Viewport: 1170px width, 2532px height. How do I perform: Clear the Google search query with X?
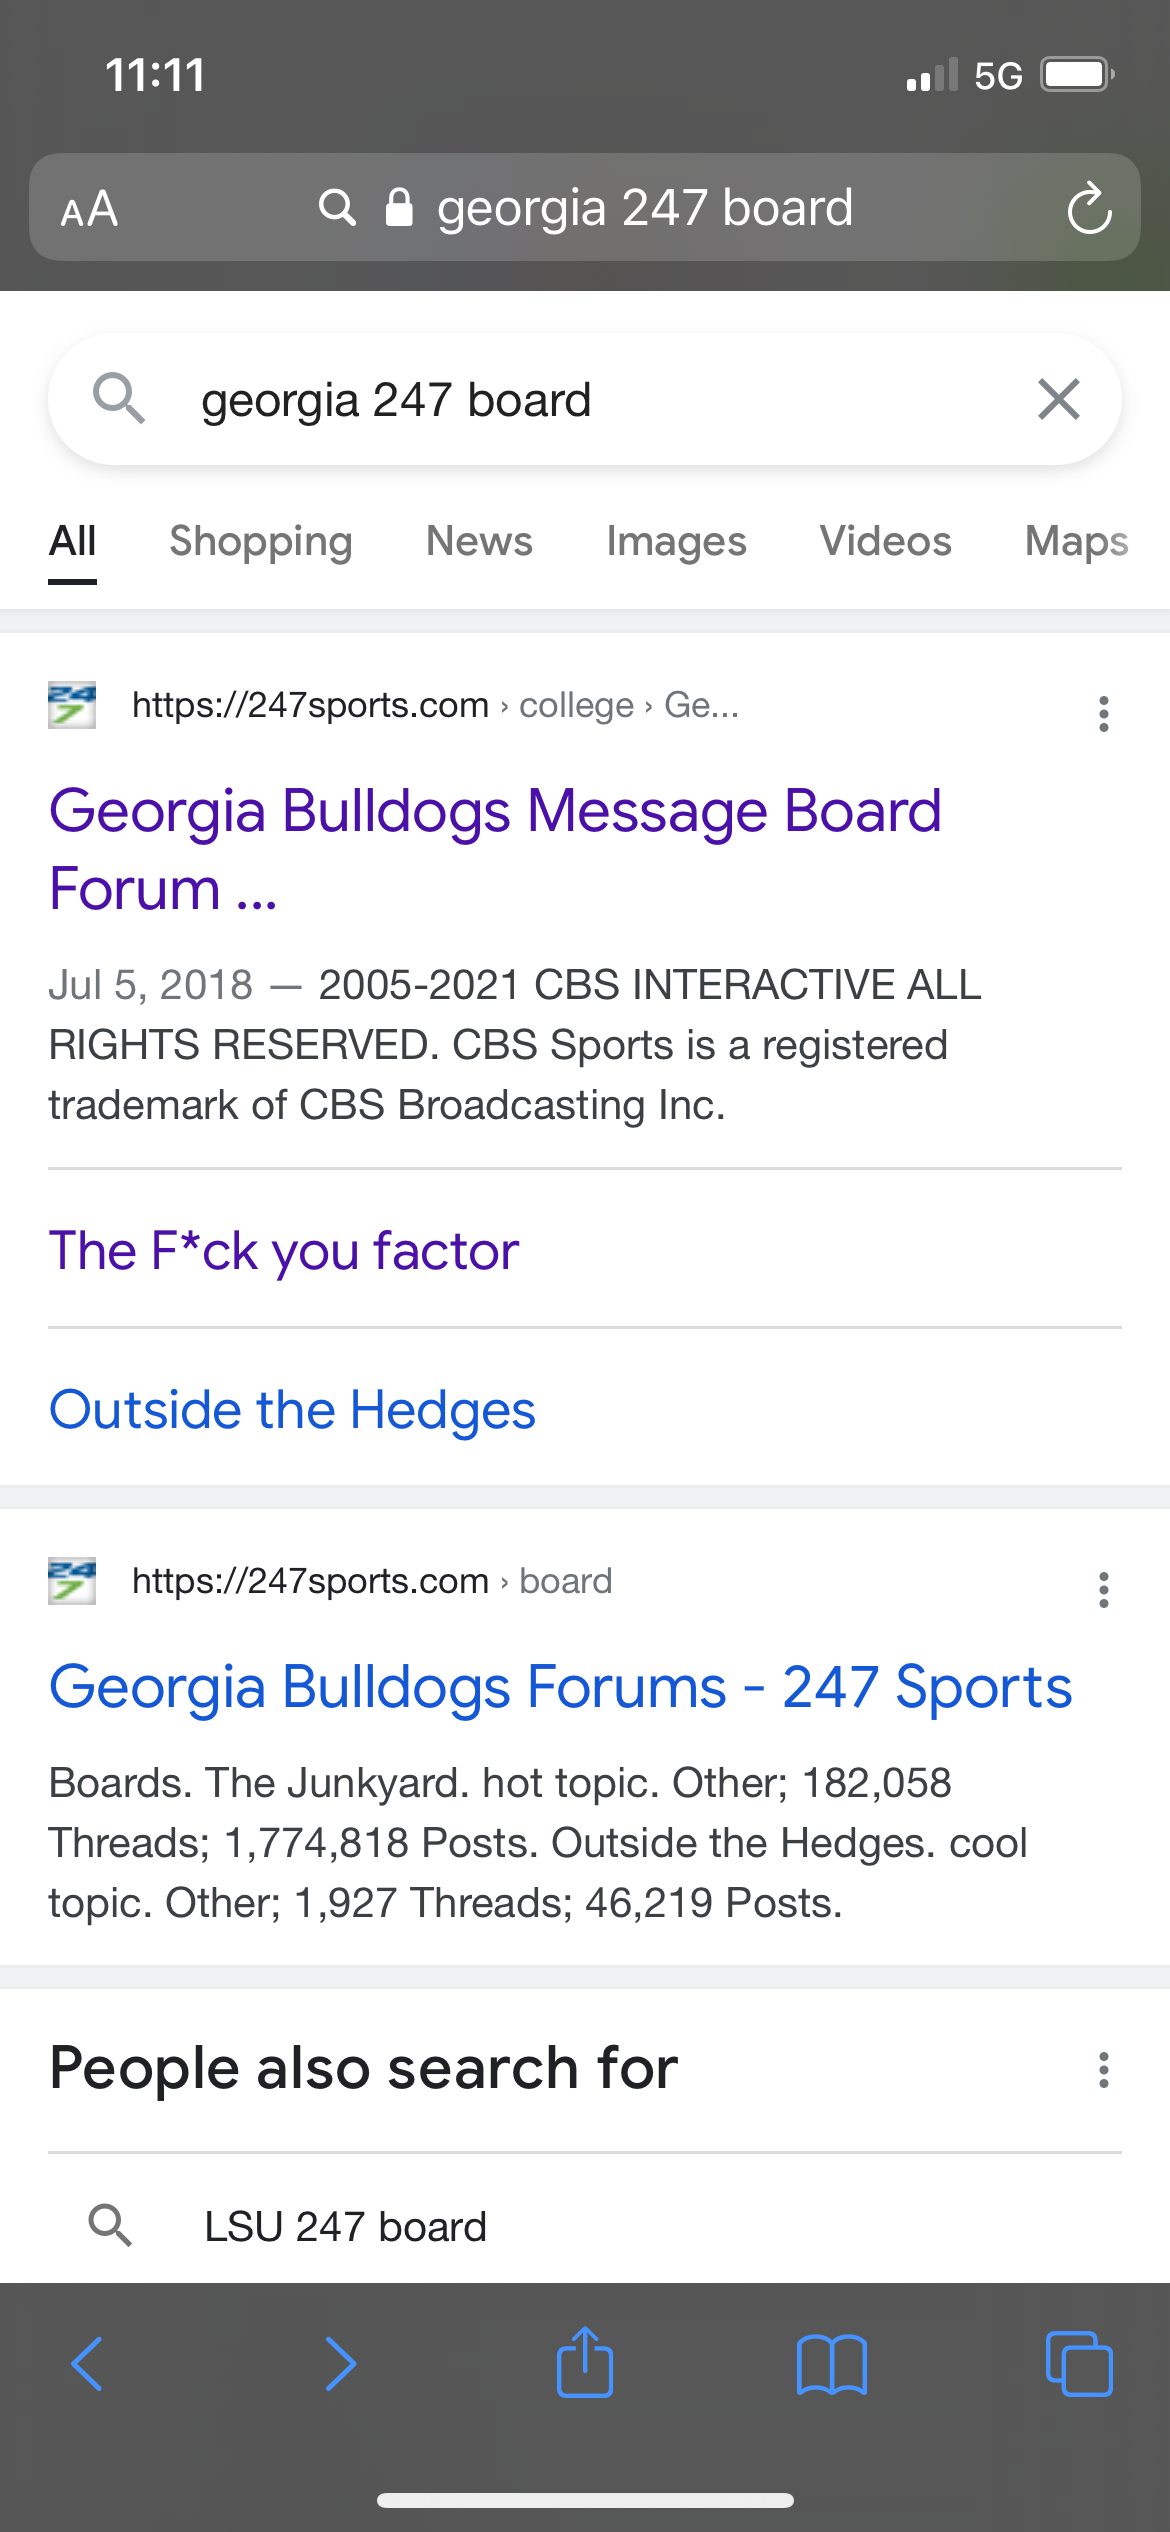point(1058,399)
